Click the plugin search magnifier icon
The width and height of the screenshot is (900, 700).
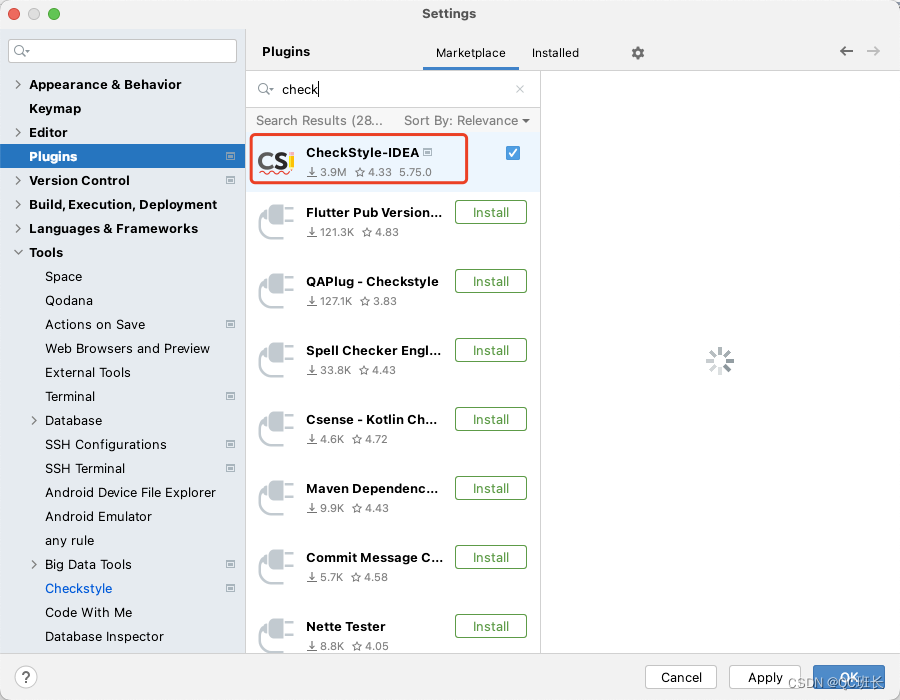point(265,89)
